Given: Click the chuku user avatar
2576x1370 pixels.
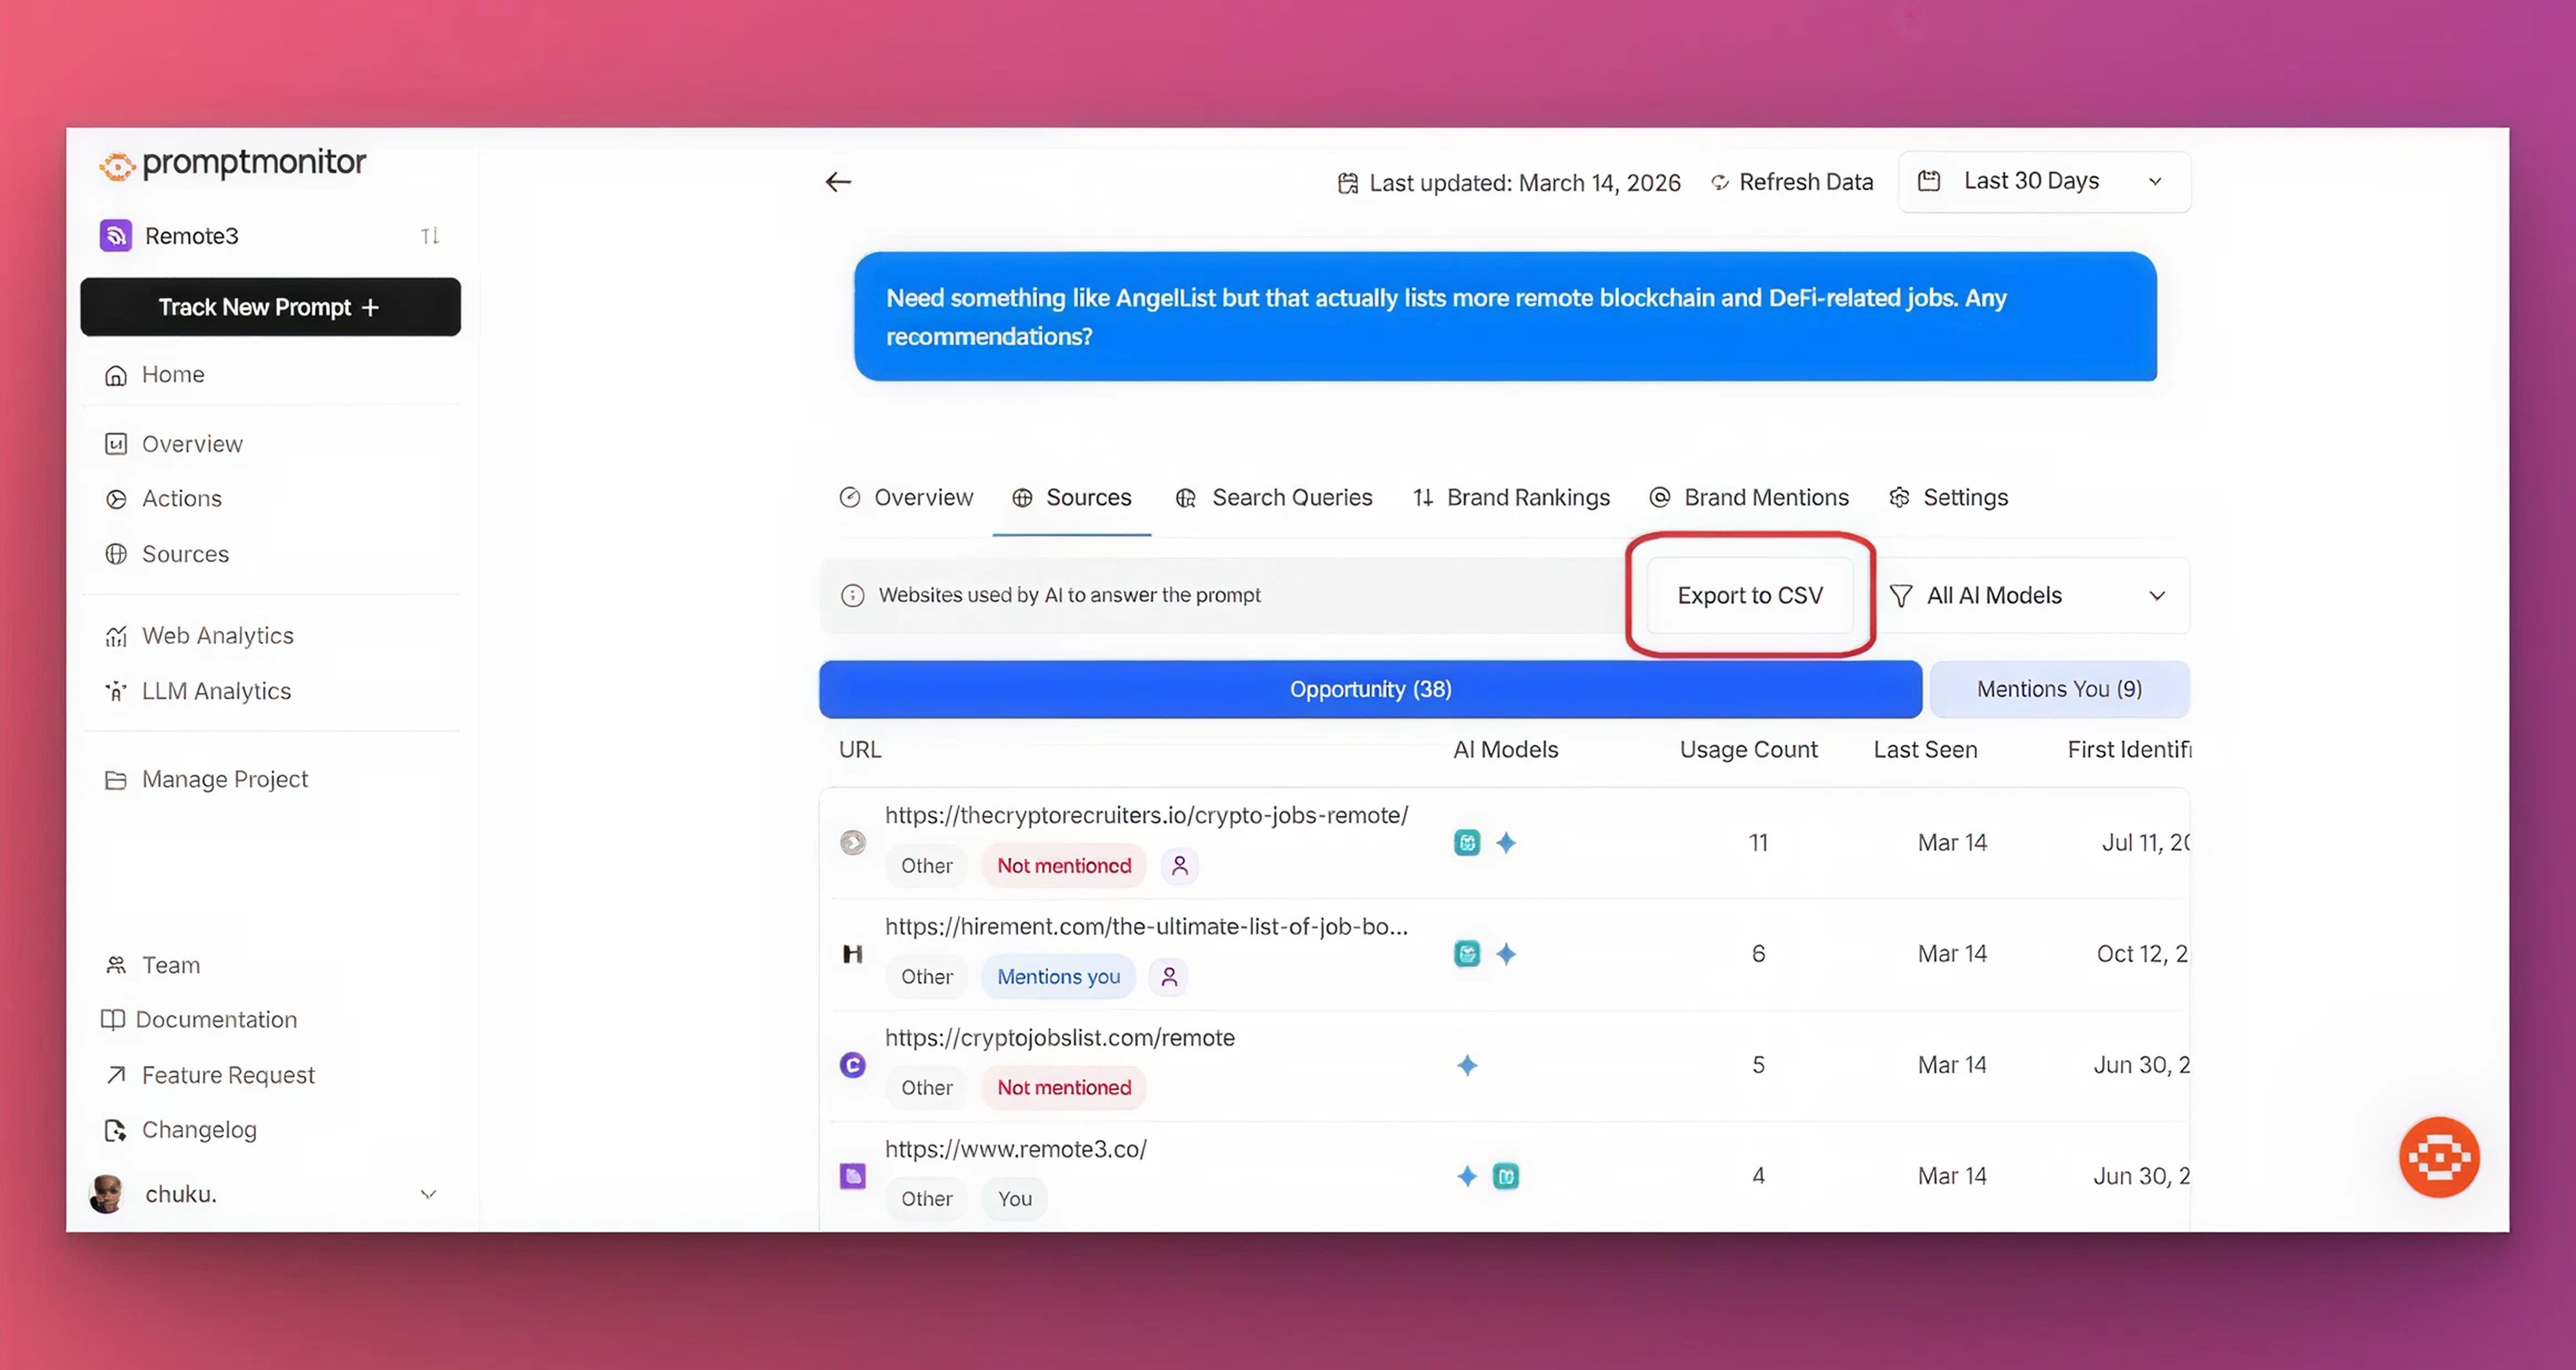Looking at the screenshot, I should 107,1194.
